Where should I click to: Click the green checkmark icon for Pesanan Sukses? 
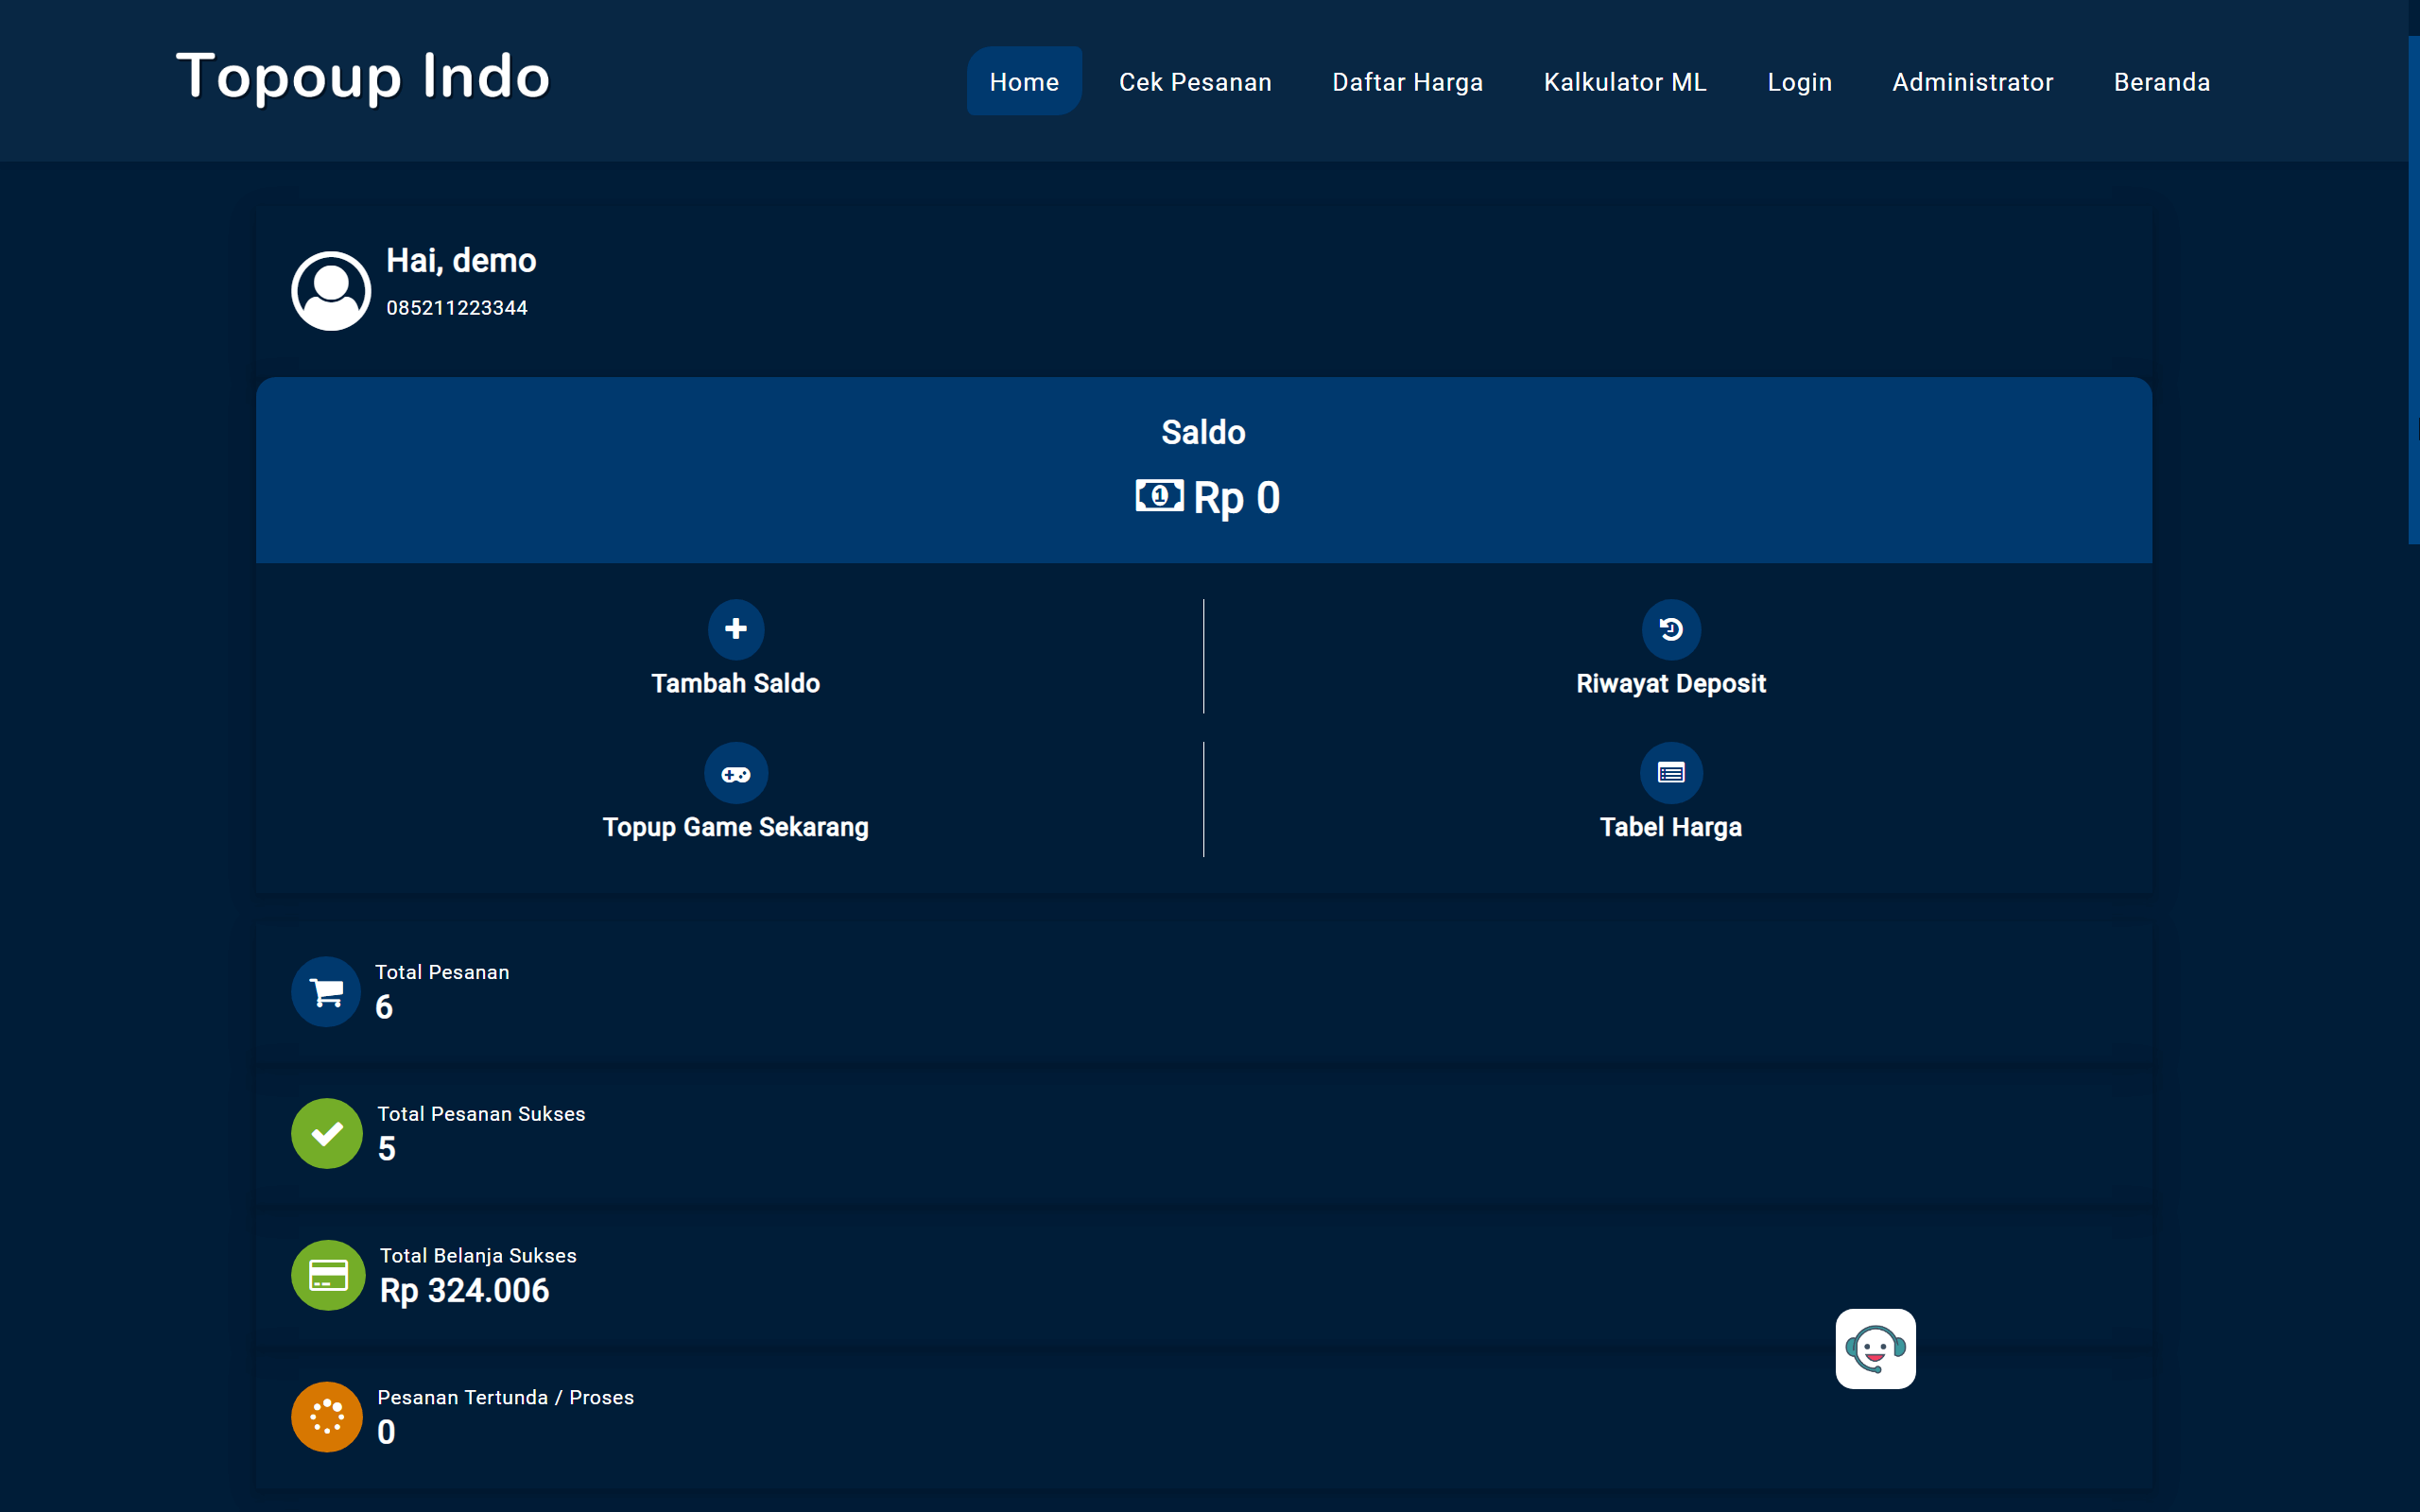pyautogui.click(x=326, y=1133)
